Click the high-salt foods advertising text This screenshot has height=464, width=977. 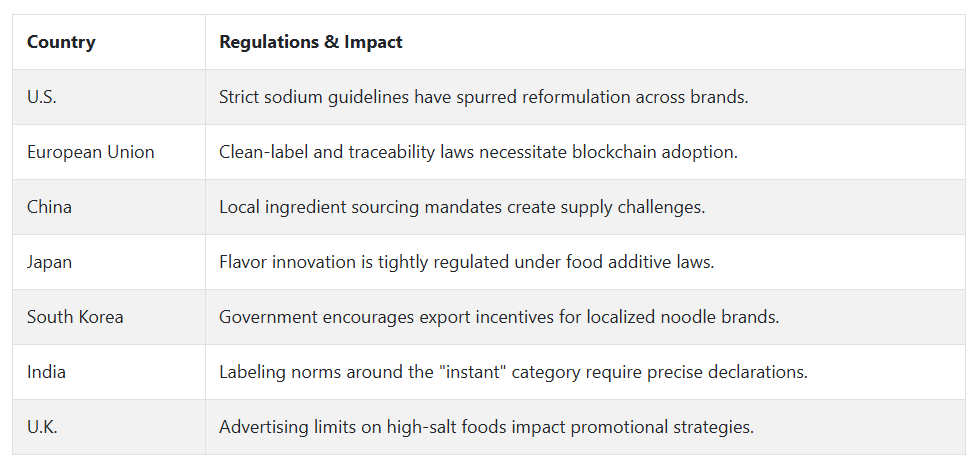(486, 427)
